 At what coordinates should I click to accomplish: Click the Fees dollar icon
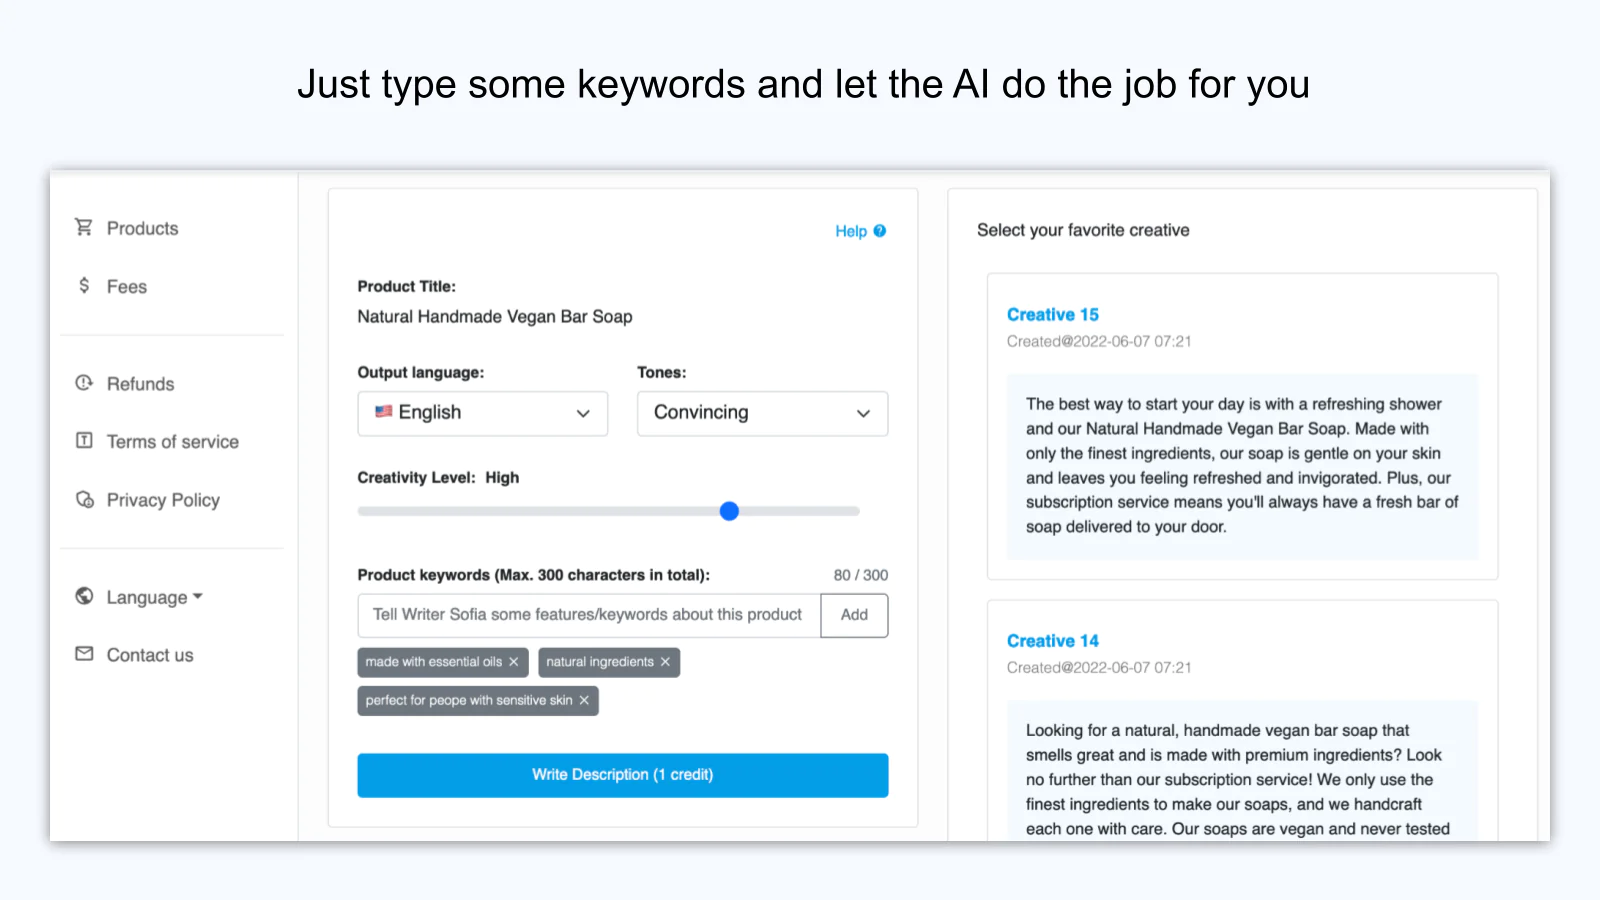[x=84, y=286]
